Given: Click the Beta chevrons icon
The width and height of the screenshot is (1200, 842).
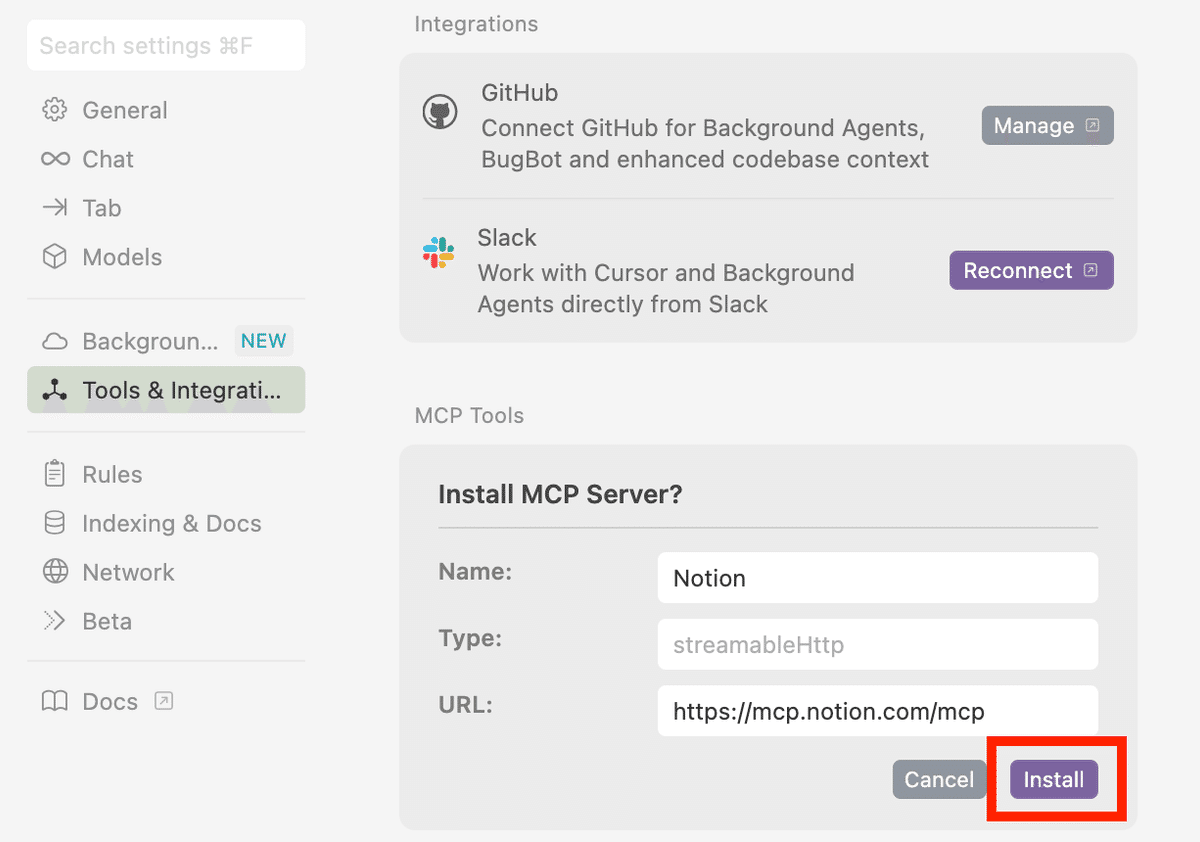Looking at the screenshot, I should [x=55, y=621].
